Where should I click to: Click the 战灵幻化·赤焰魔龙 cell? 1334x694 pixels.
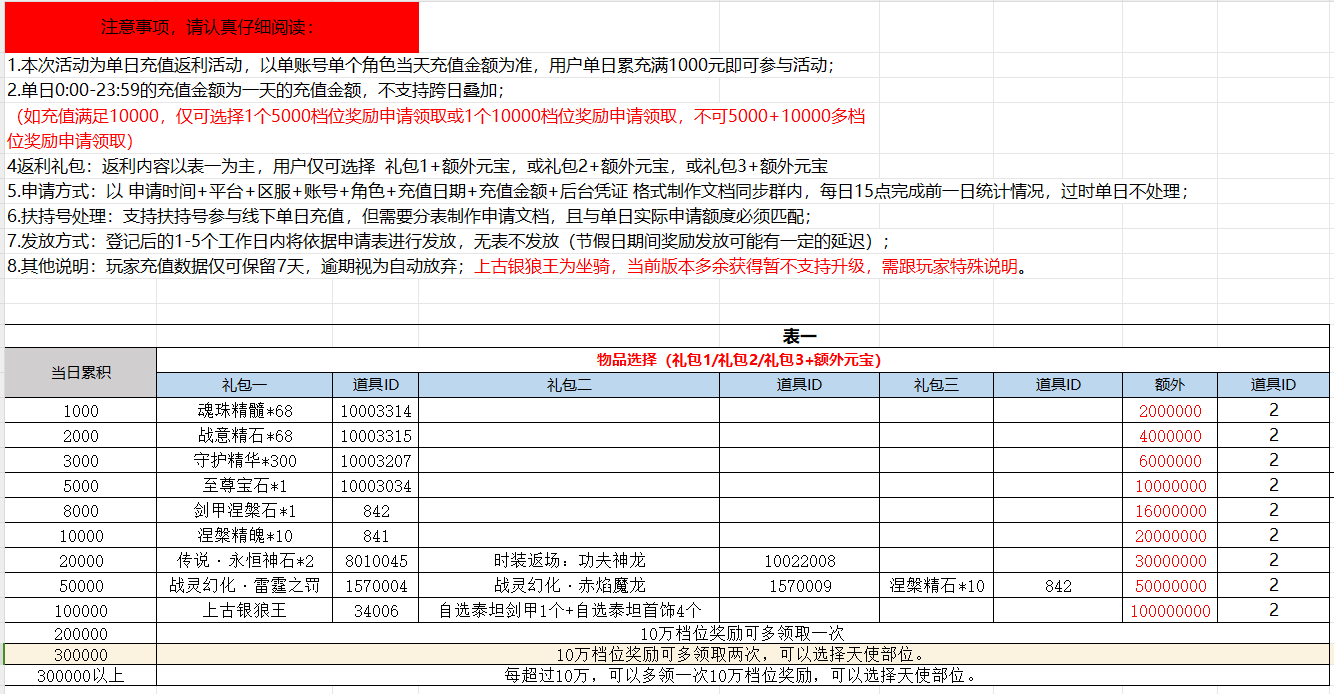(x=569, y=585)
